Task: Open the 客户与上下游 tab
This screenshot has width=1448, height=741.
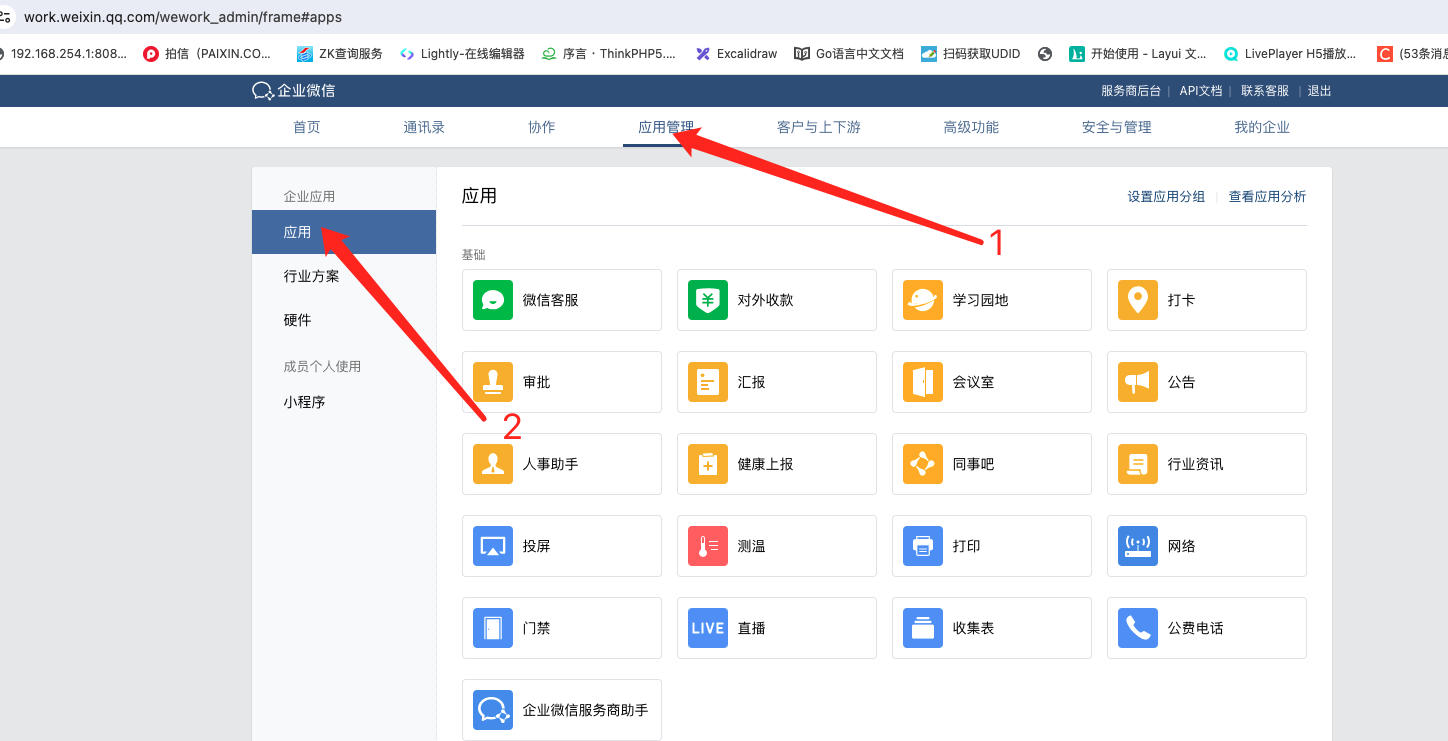Action: coord(818,127)
